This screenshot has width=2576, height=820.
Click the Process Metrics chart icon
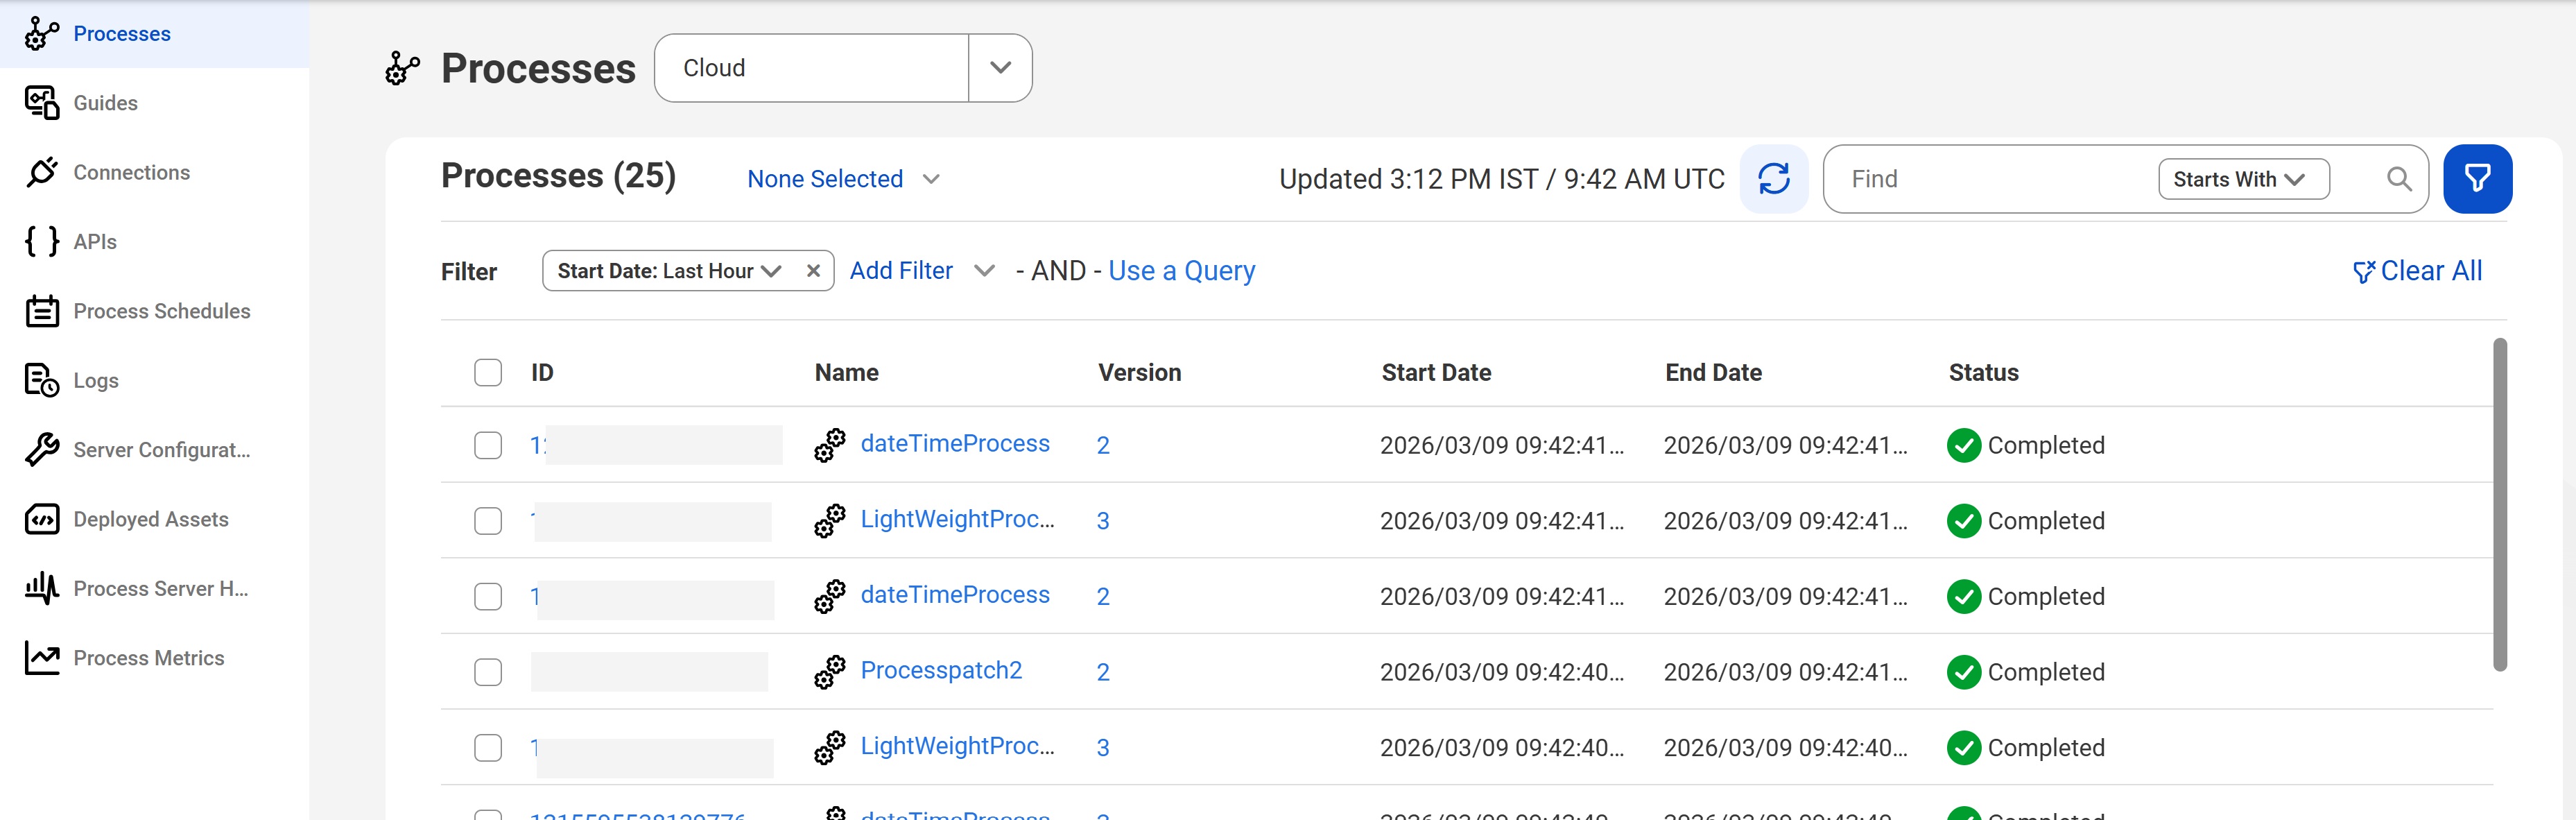[x=42, y=658]
